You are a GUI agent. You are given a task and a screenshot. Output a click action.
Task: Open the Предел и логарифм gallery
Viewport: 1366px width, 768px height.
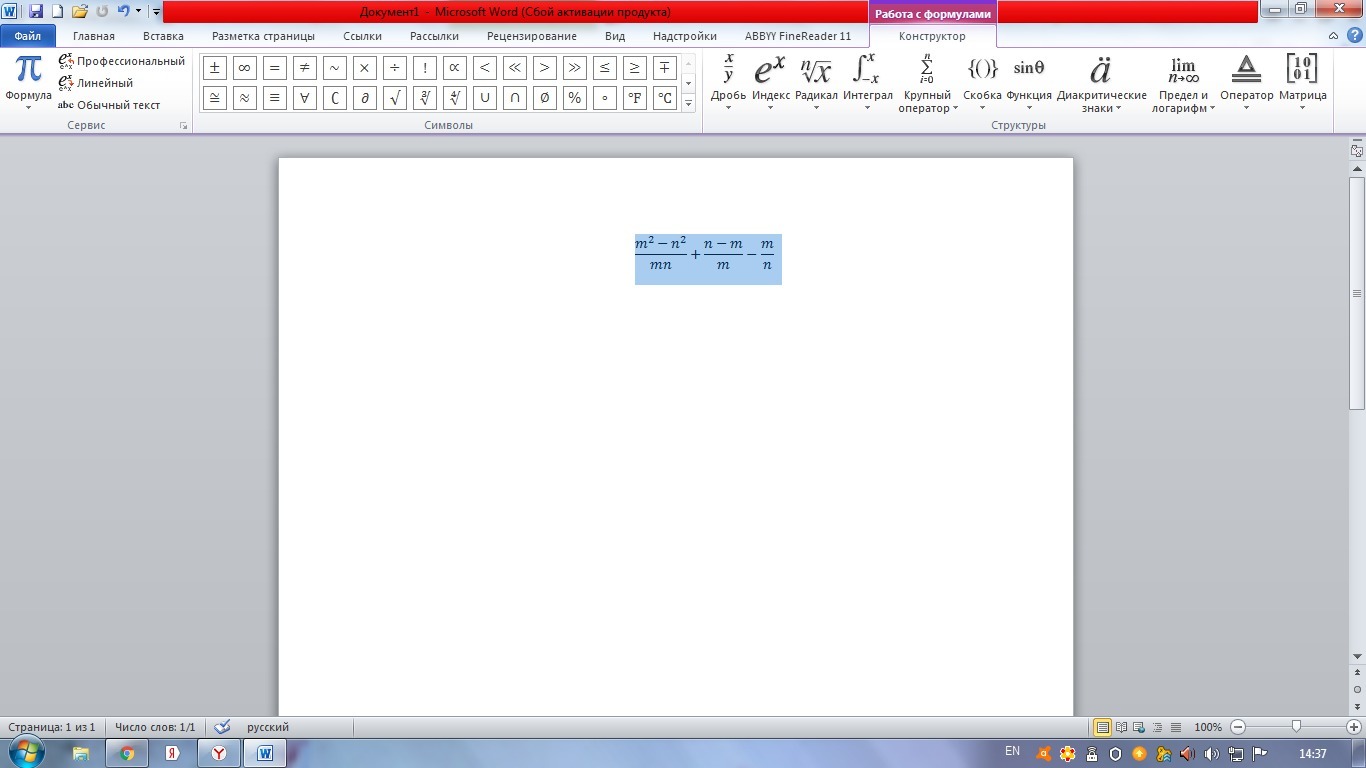coord(1184,82)
